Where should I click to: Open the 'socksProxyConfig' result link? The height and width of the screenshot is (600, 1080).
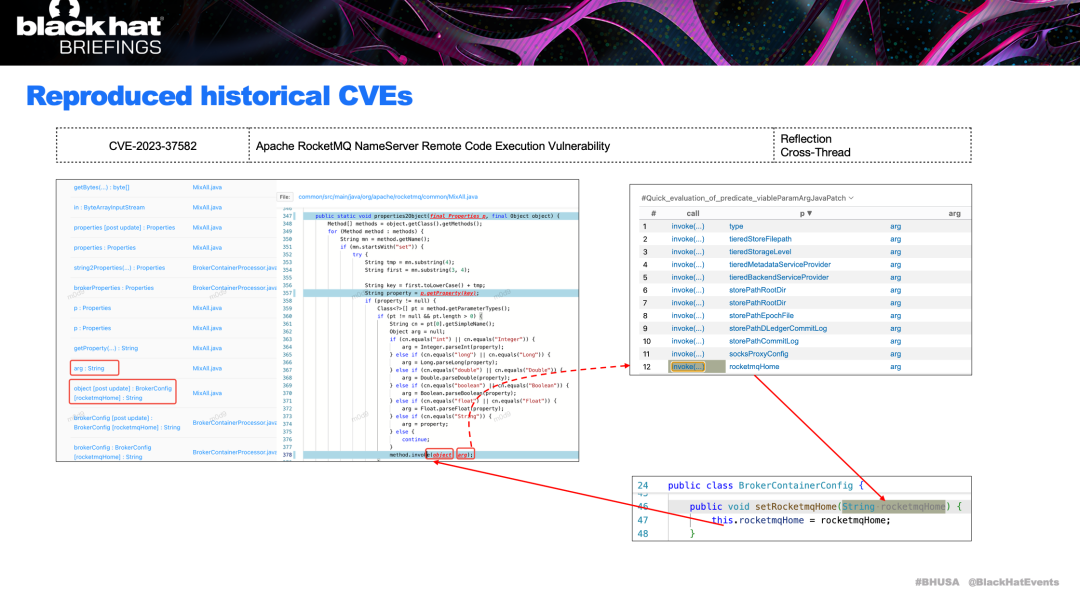click(x=758, y=354)
